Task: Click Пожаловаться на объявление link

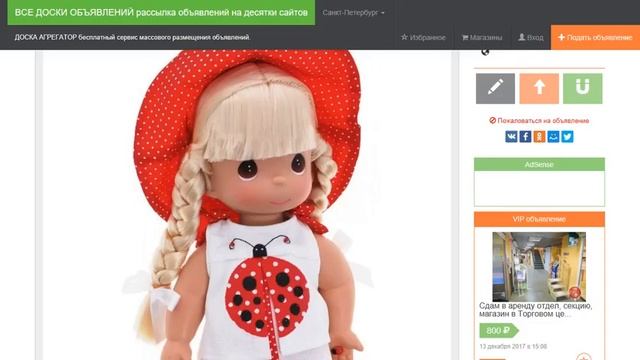Action: point(539,121)
